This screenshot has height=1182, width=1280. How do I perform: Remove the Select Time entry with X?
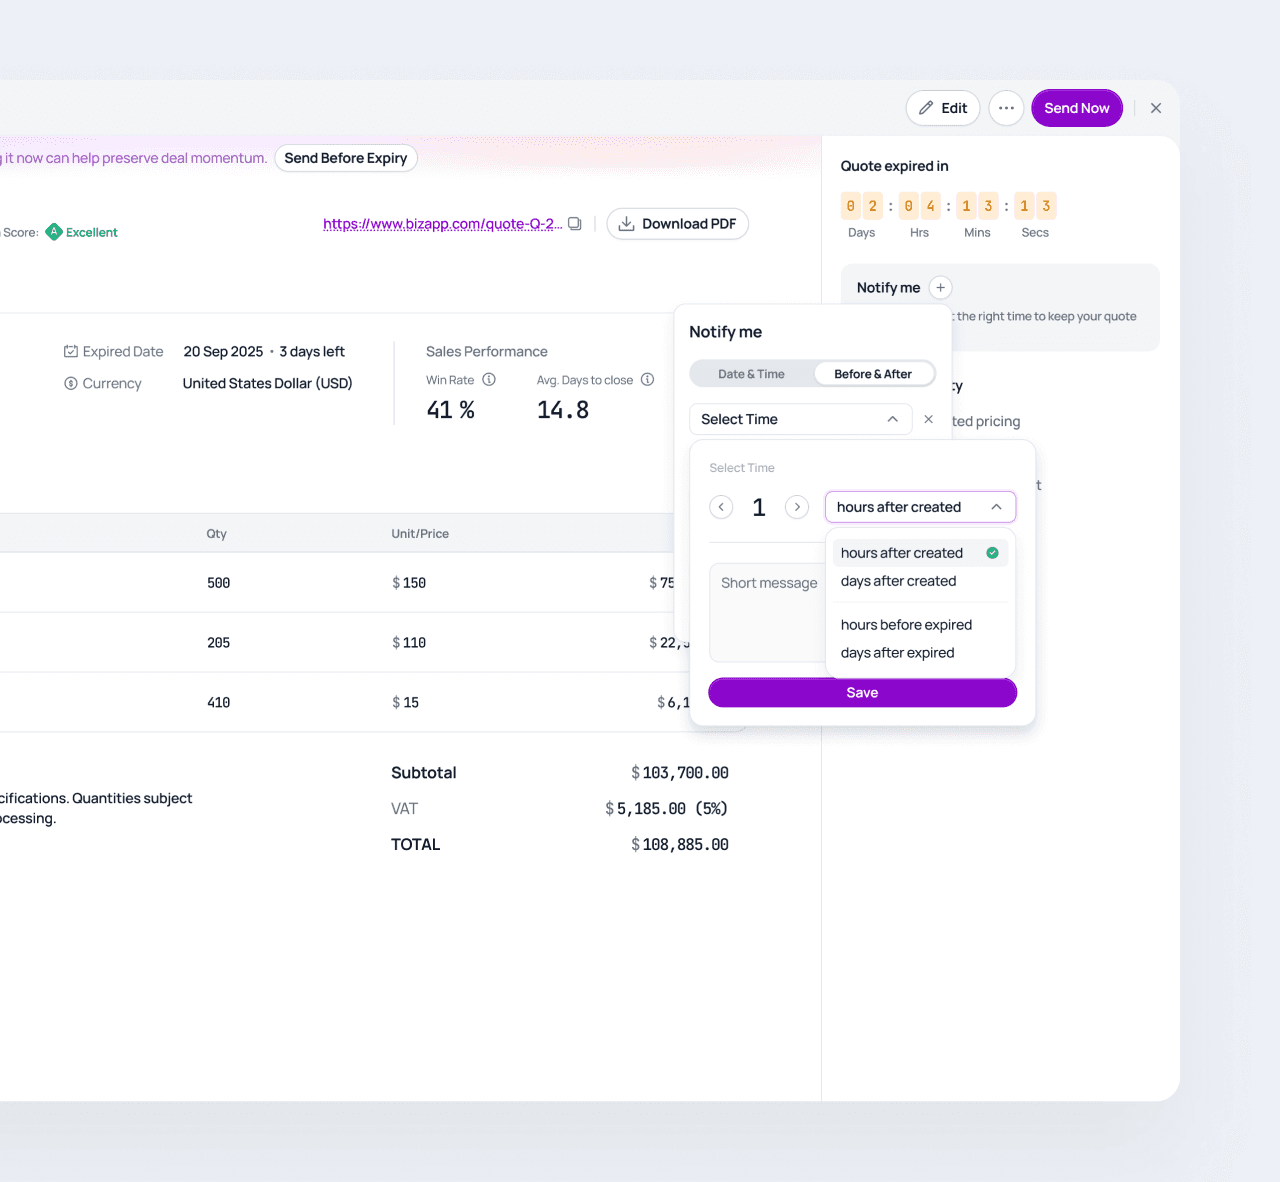[x=929, y=419]
